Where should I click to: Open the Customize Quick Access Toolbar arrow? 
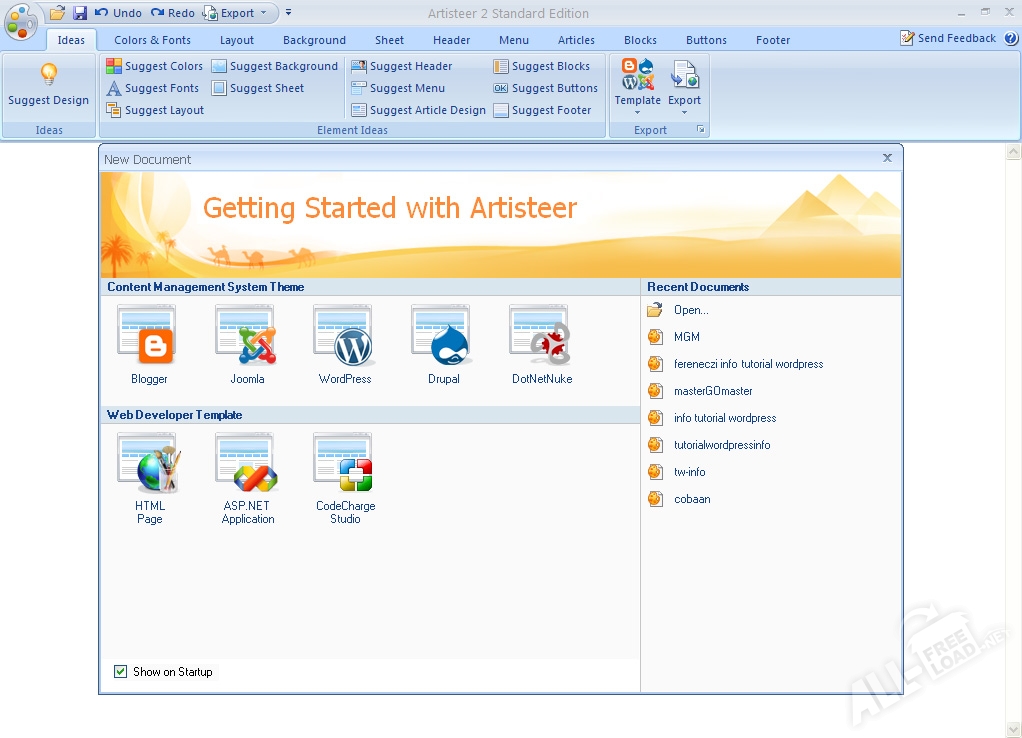coord(289,13)
